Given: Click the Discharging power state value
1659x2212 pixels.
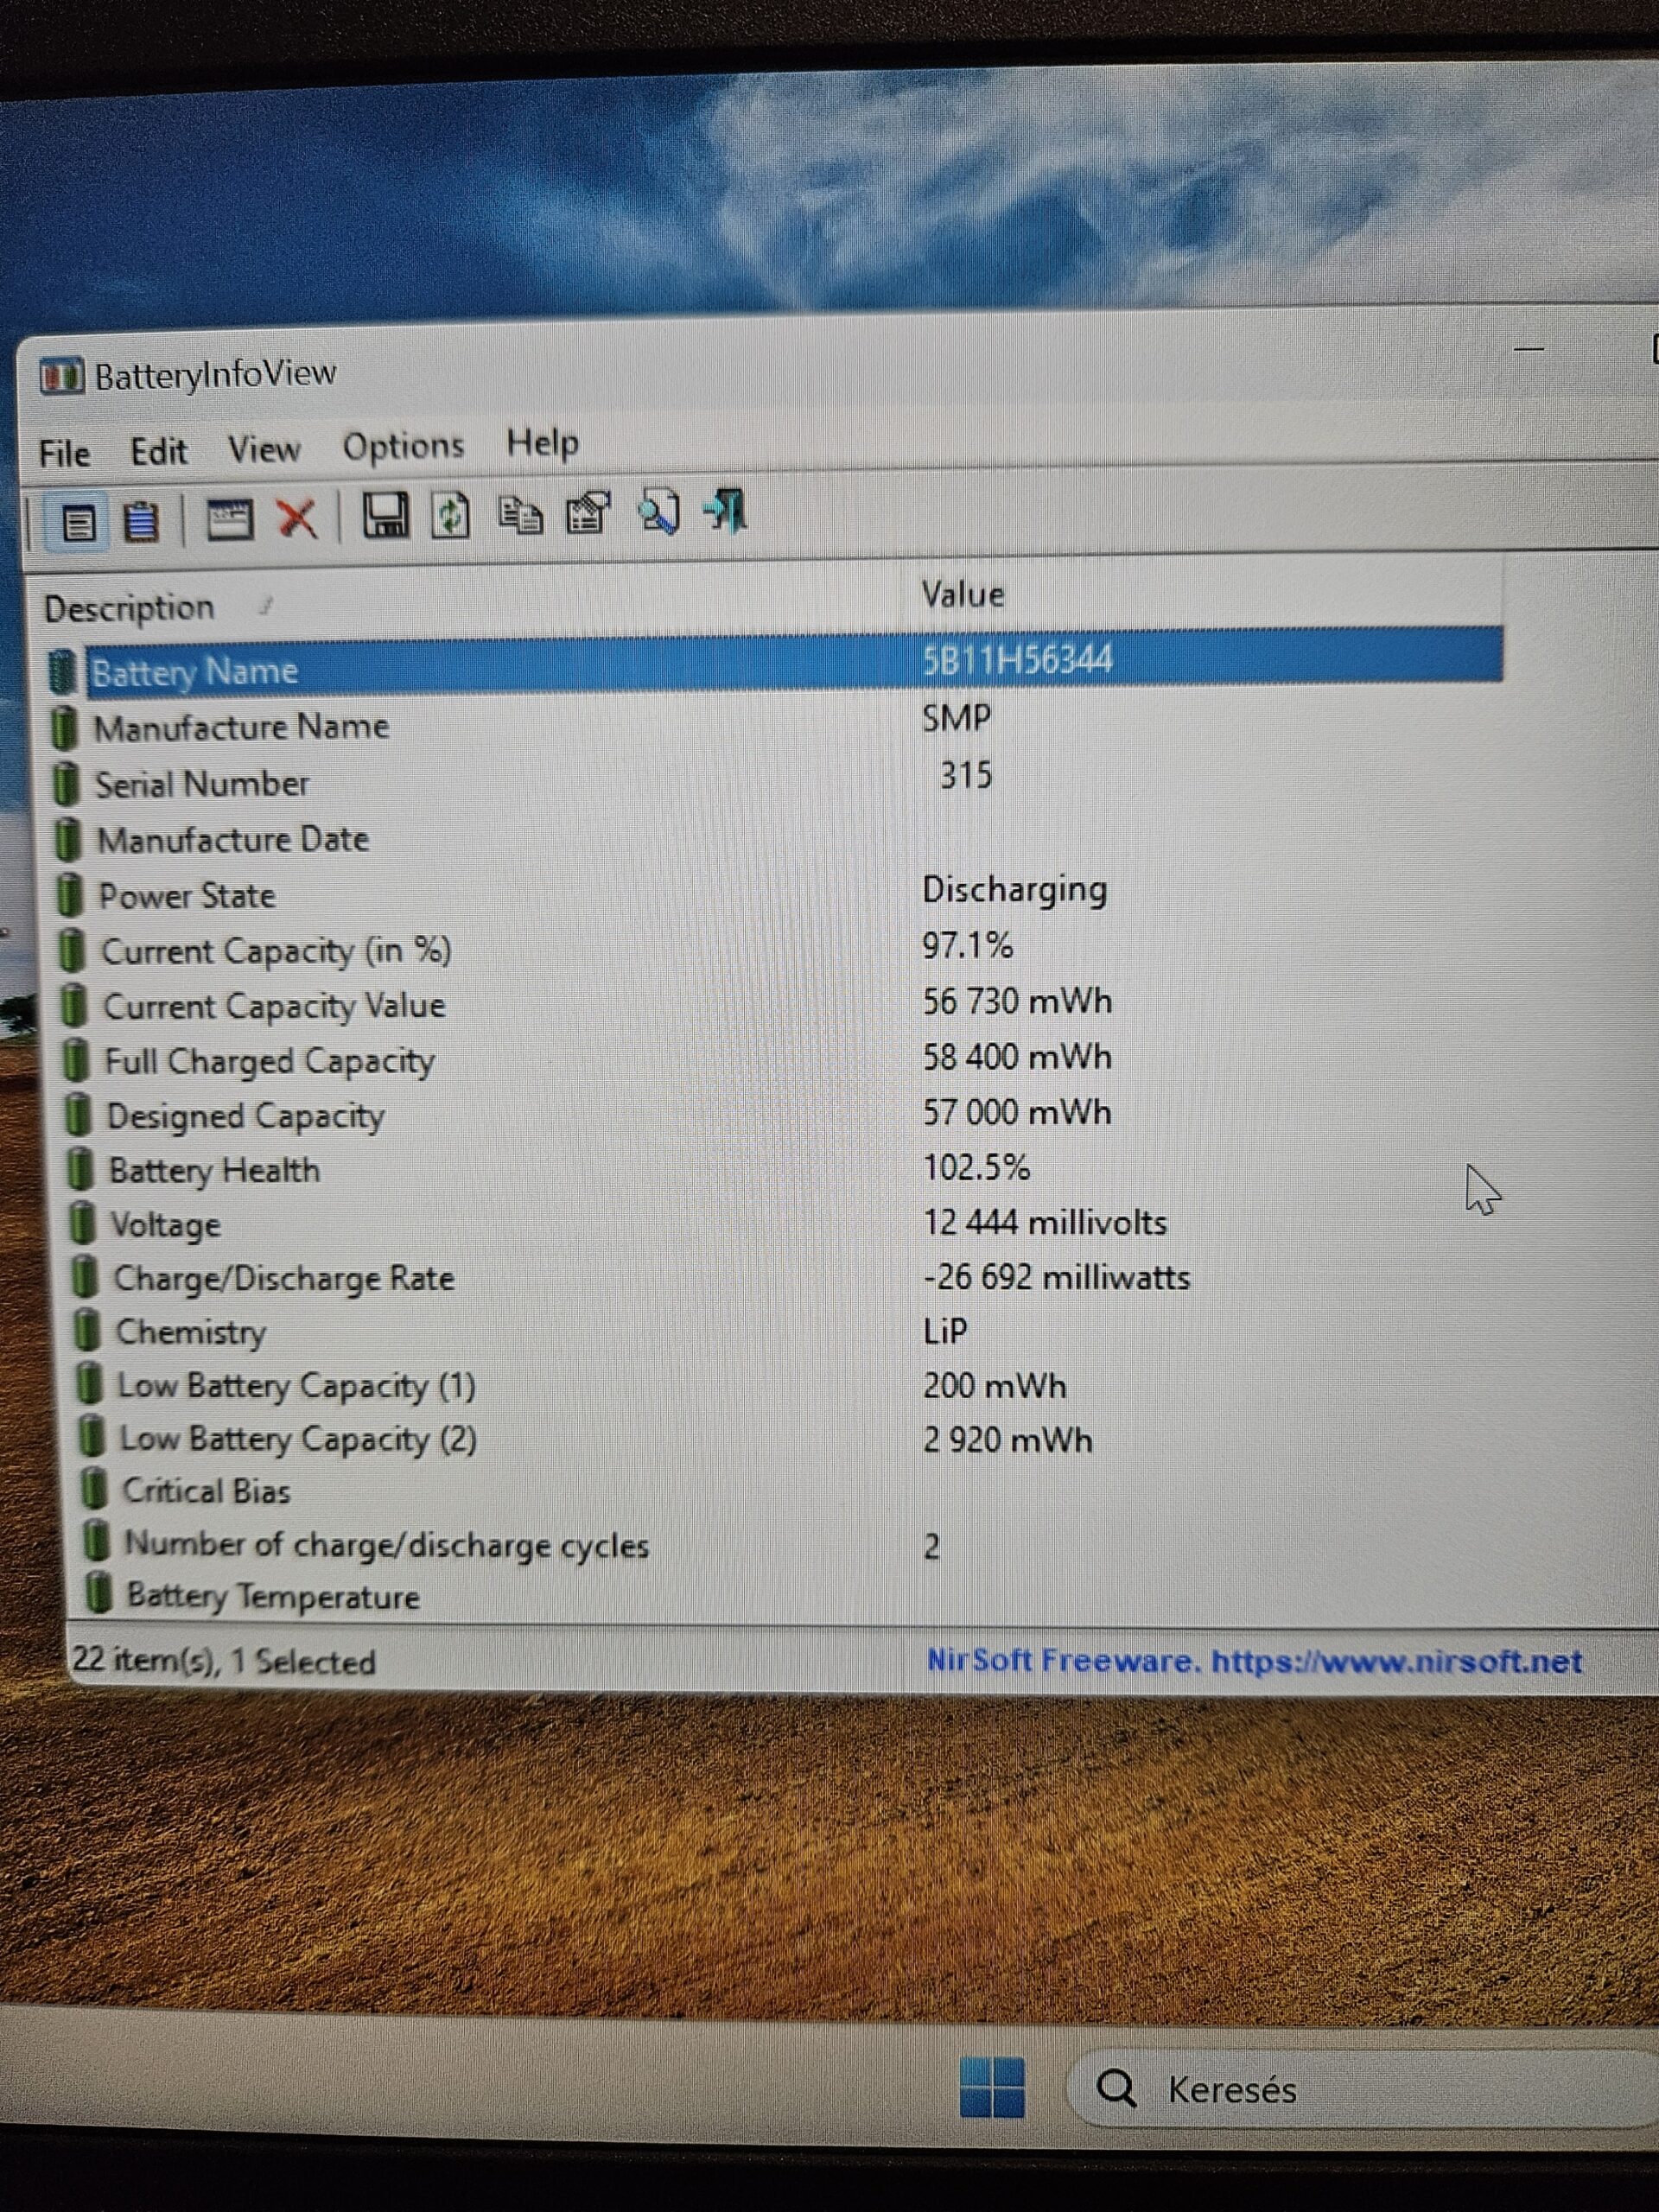Looking at the screenshot, I should 1015,890.
